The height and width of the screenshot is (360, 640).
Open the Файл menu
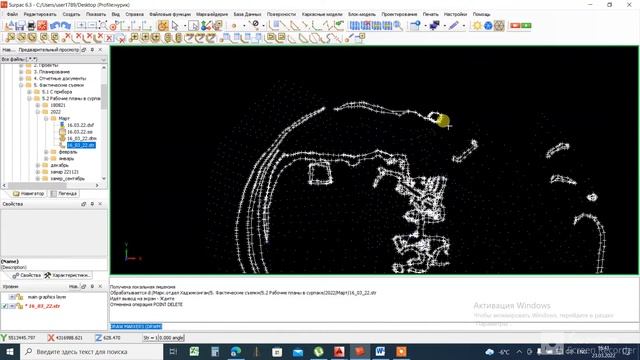pyautogui.click(x=12, y=14)
